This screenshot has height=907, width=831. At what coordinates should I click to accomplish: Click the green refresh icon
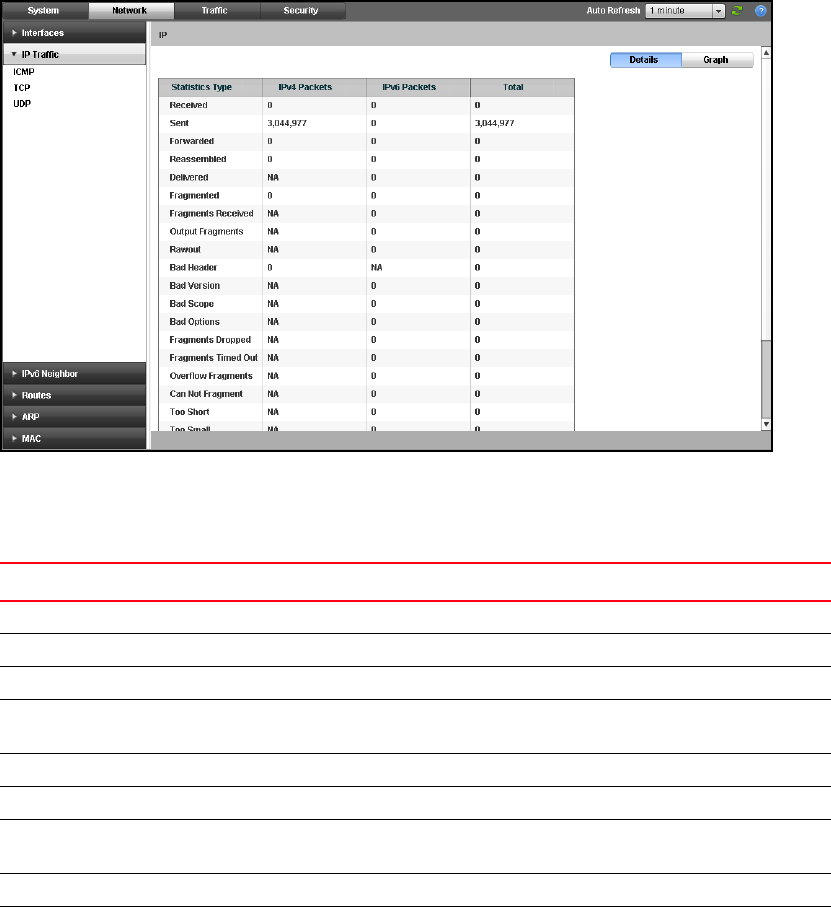[737, 10]
